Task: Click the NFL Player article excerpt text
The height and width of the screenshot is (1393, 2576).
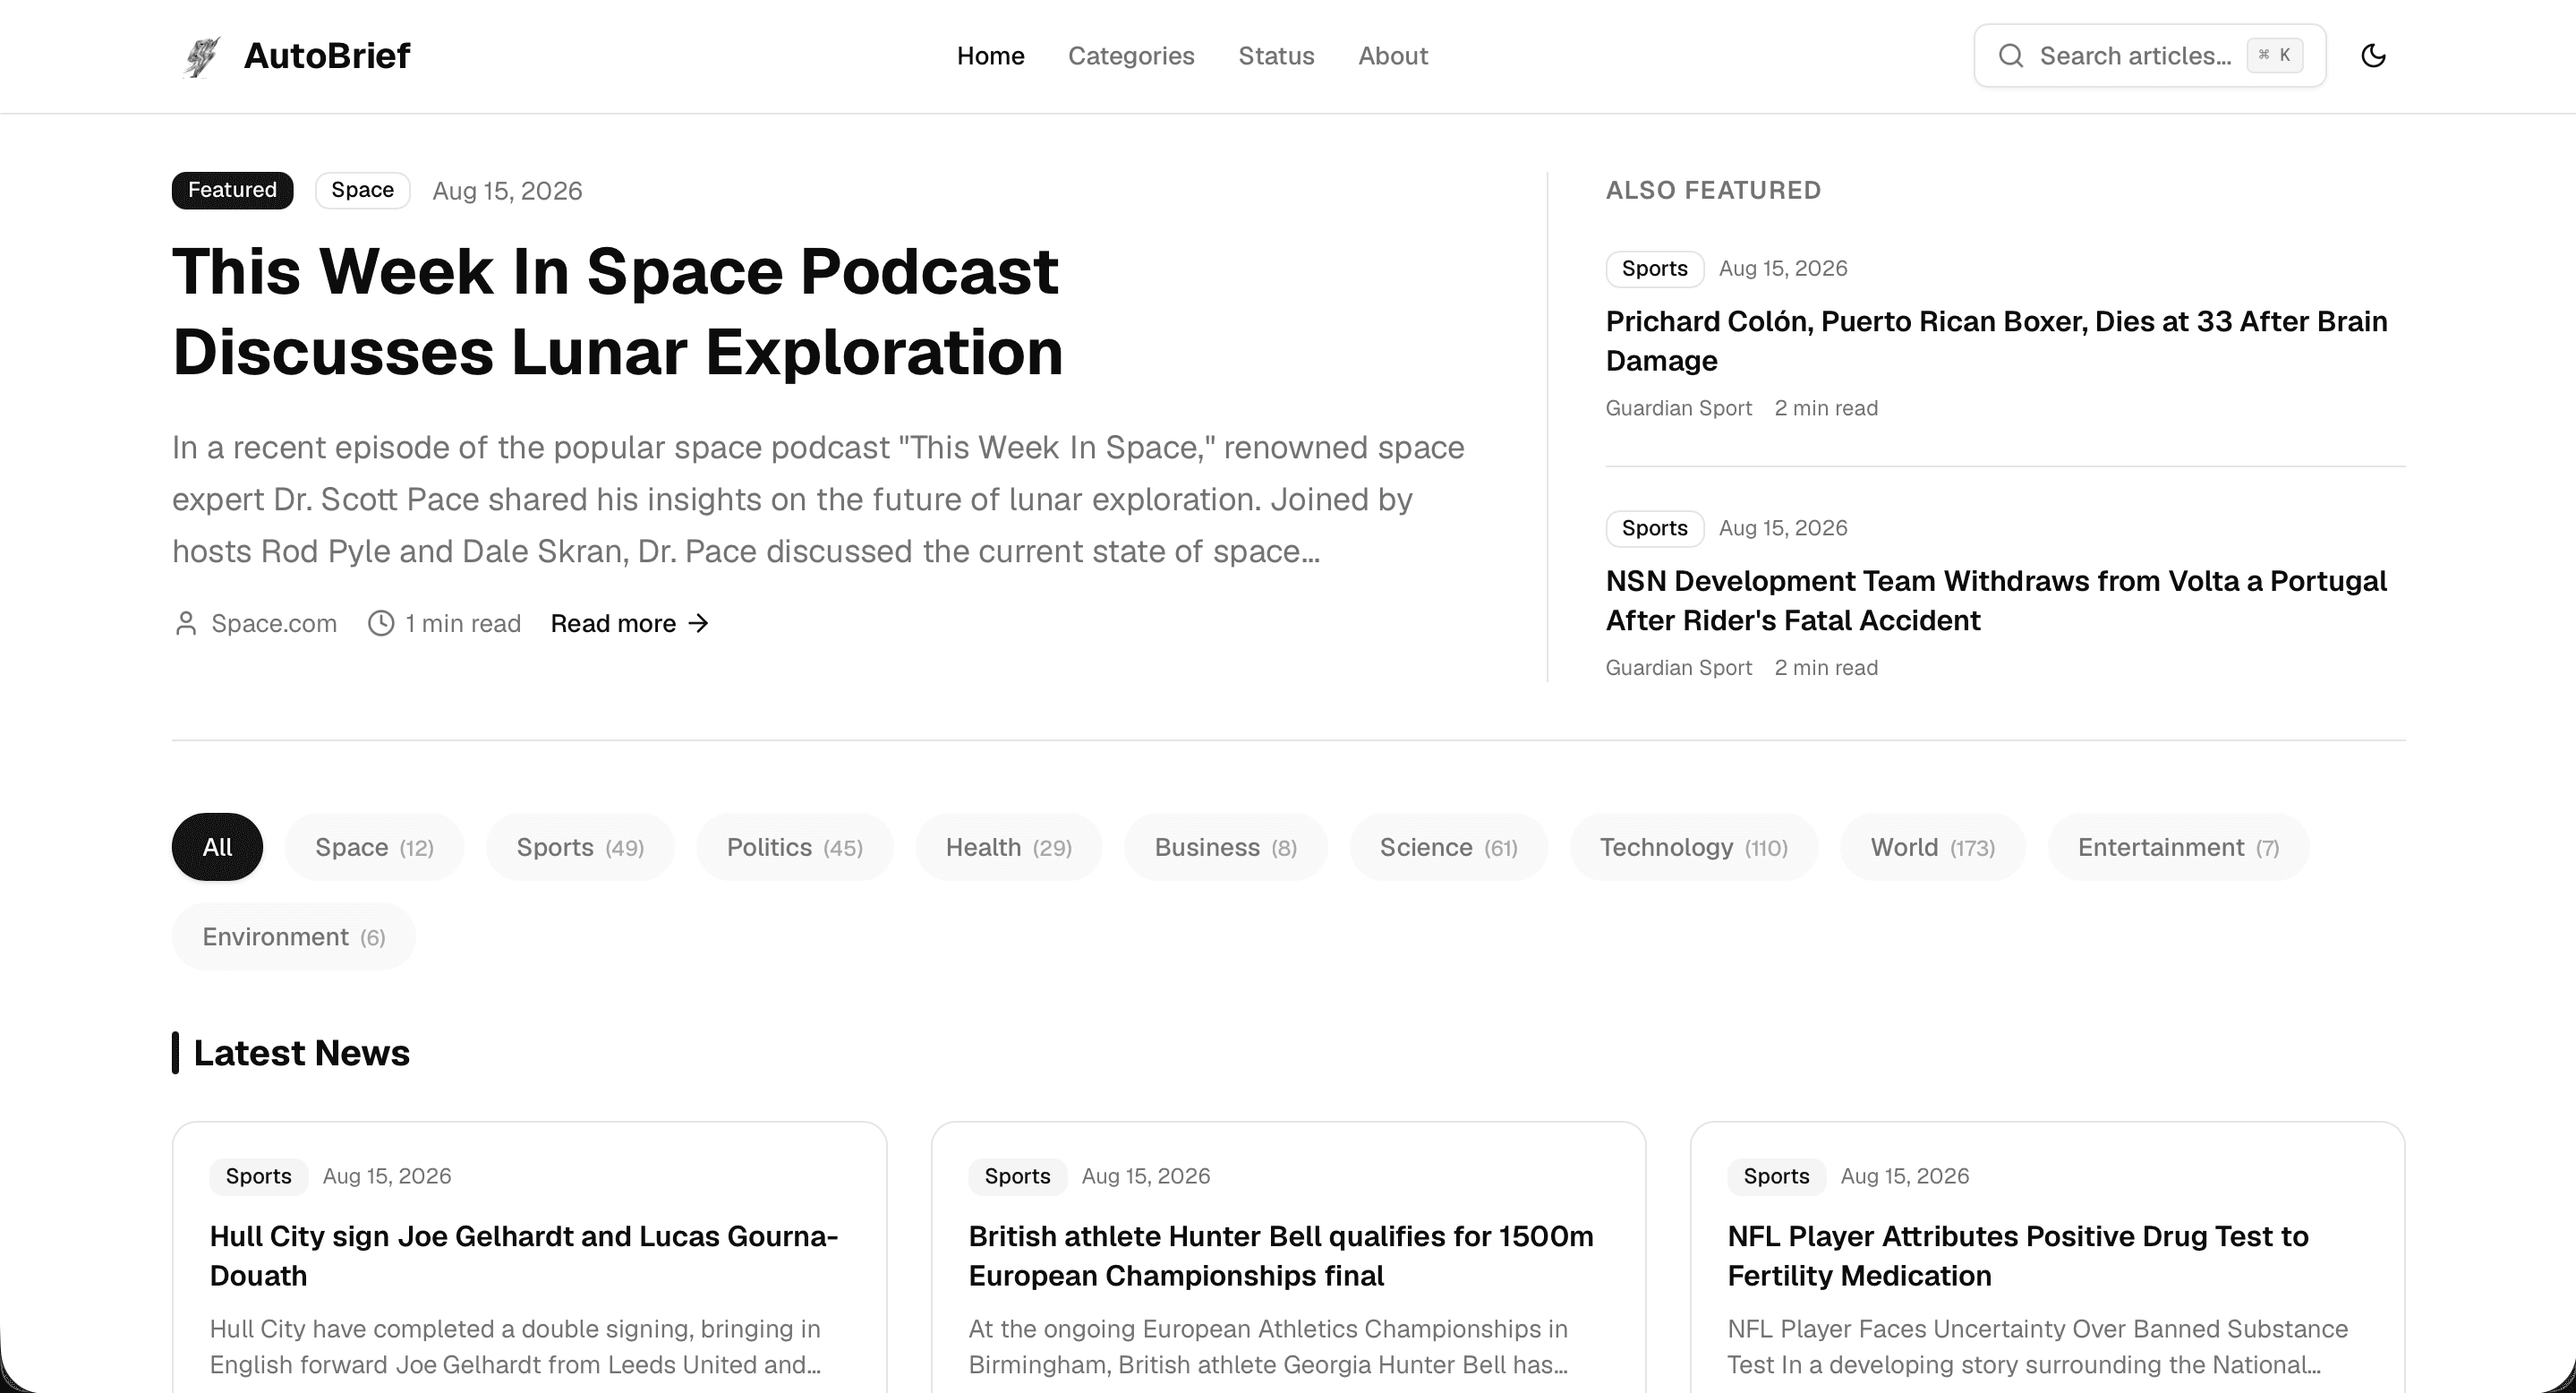Action: point(2037,1347)
